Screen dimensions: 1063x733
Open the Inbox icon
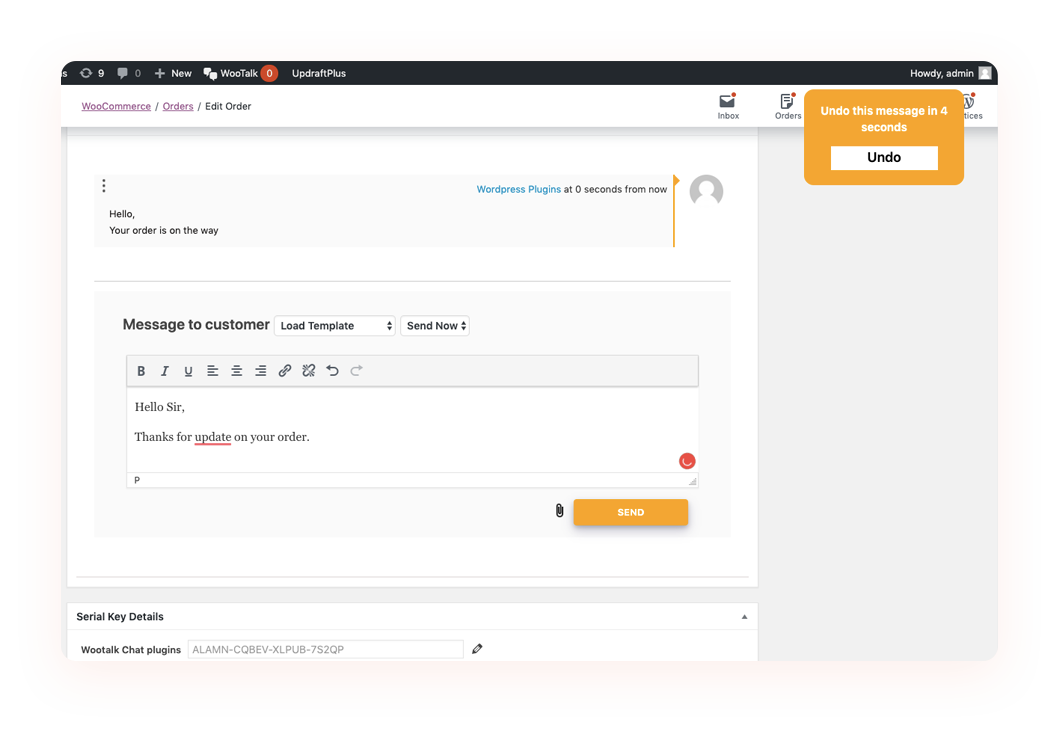pyautogui.click(x=728, y=106)
